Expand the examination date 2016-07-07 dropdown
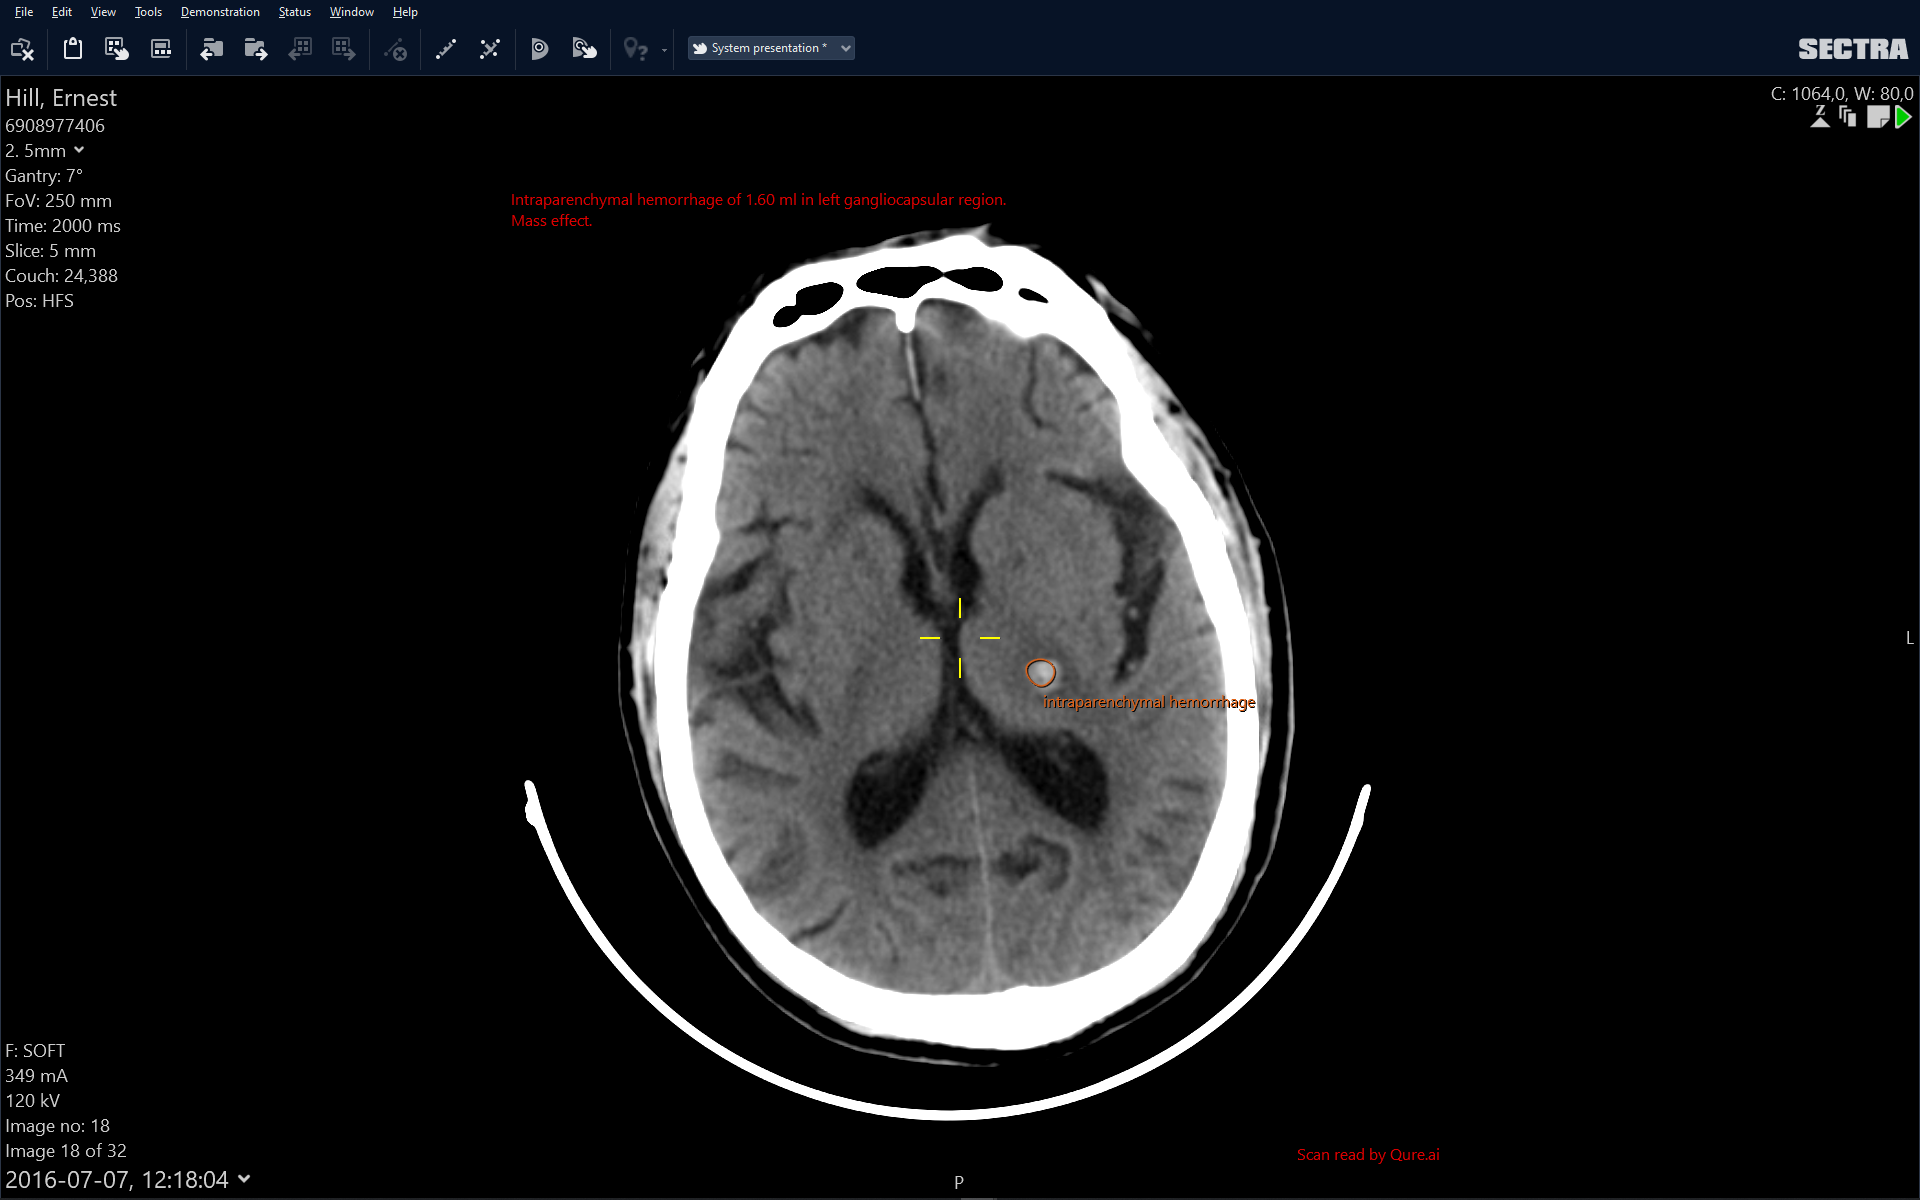 coord(244,1179)
